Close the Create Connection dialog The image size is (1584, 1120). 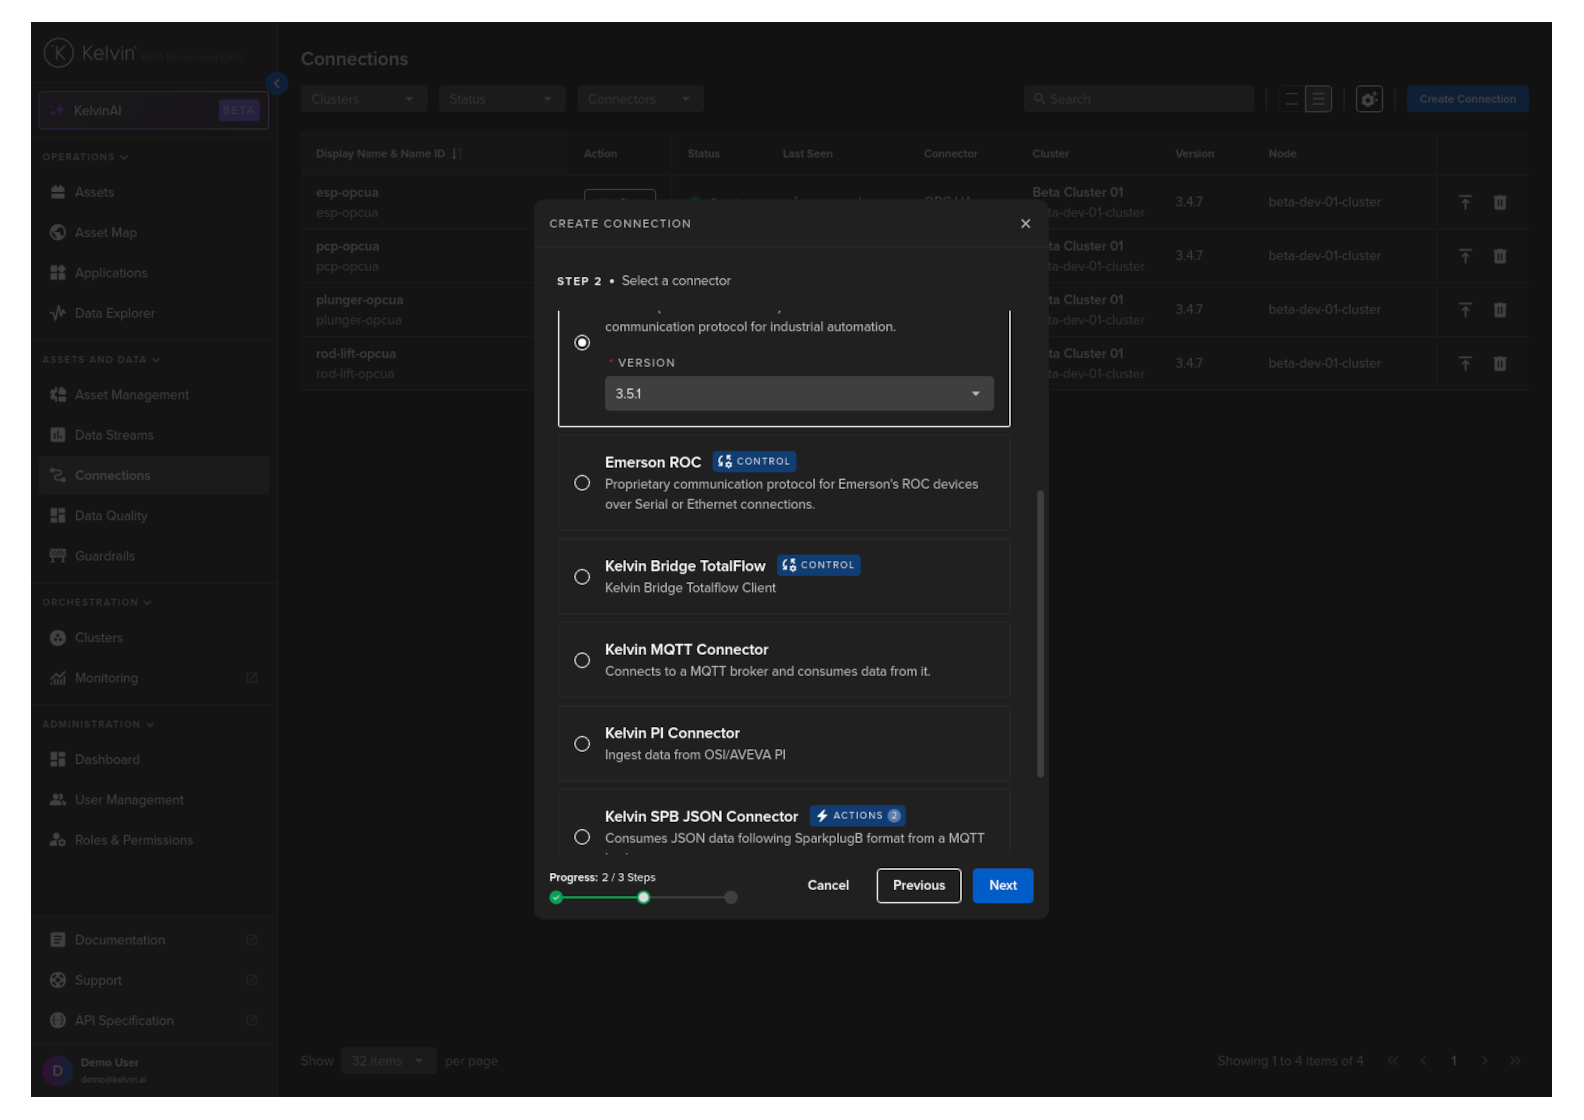(x=1025, y=224)
